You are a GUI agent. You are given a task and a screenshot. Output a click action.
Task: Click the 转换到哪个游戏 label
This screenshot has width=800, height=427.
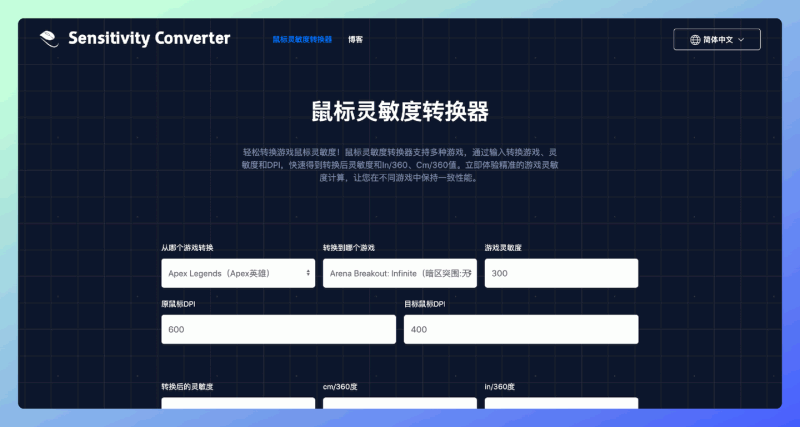coord(349,248)
